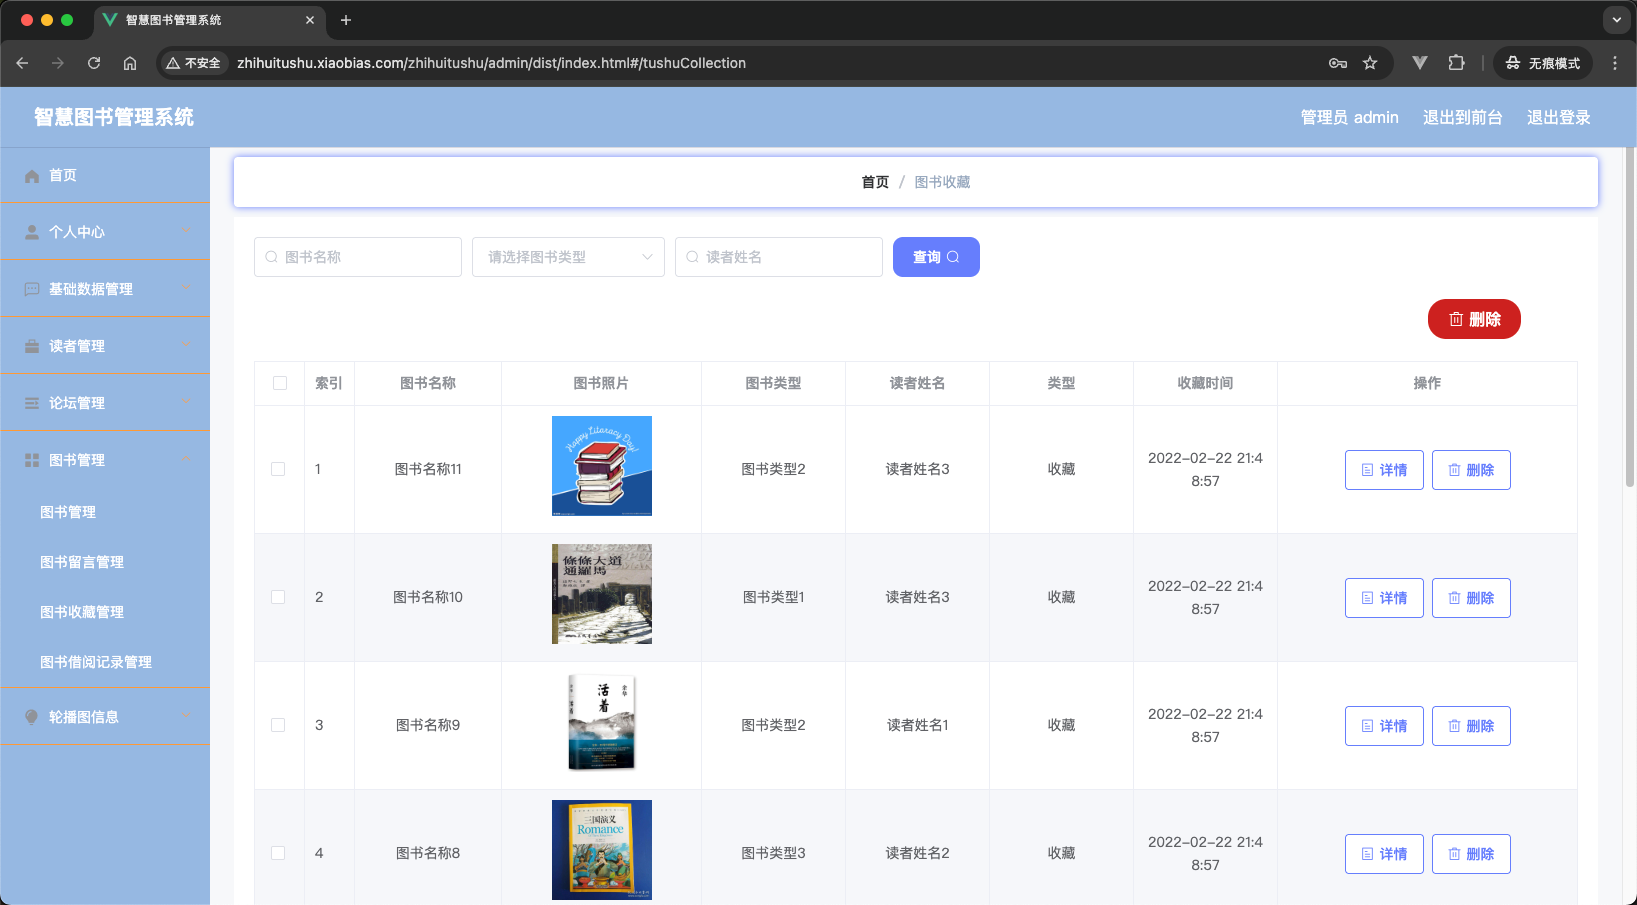Click the list icon beside 论坛管理

32,403
